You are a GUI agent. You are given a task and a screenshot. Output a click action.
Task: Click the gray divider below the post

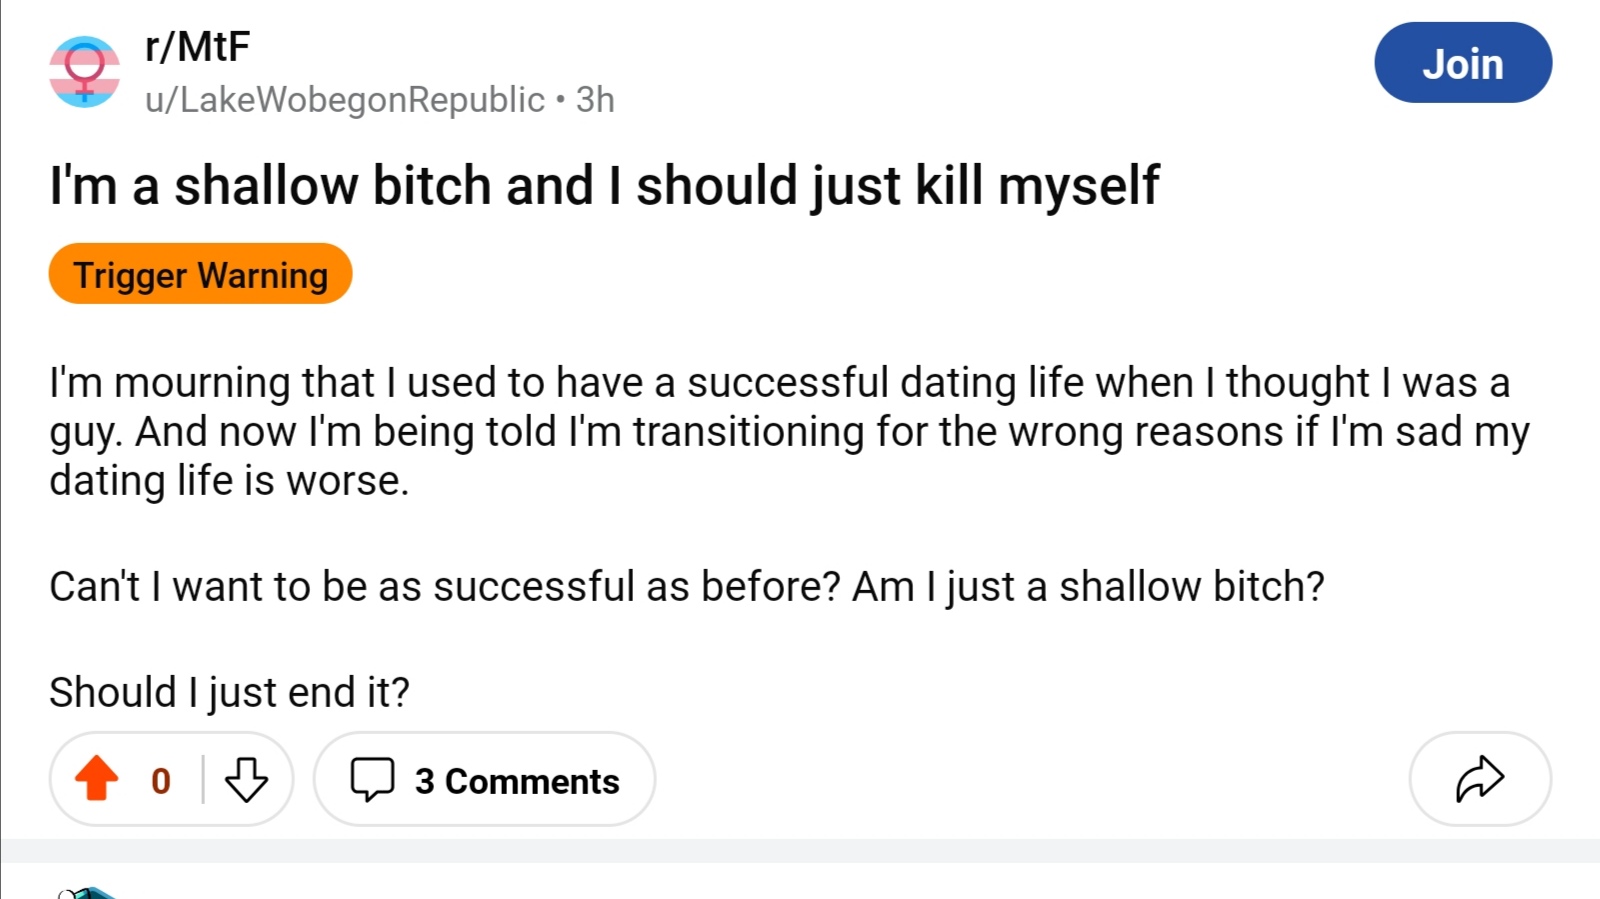pyautogui.click(x=800, y=851)
